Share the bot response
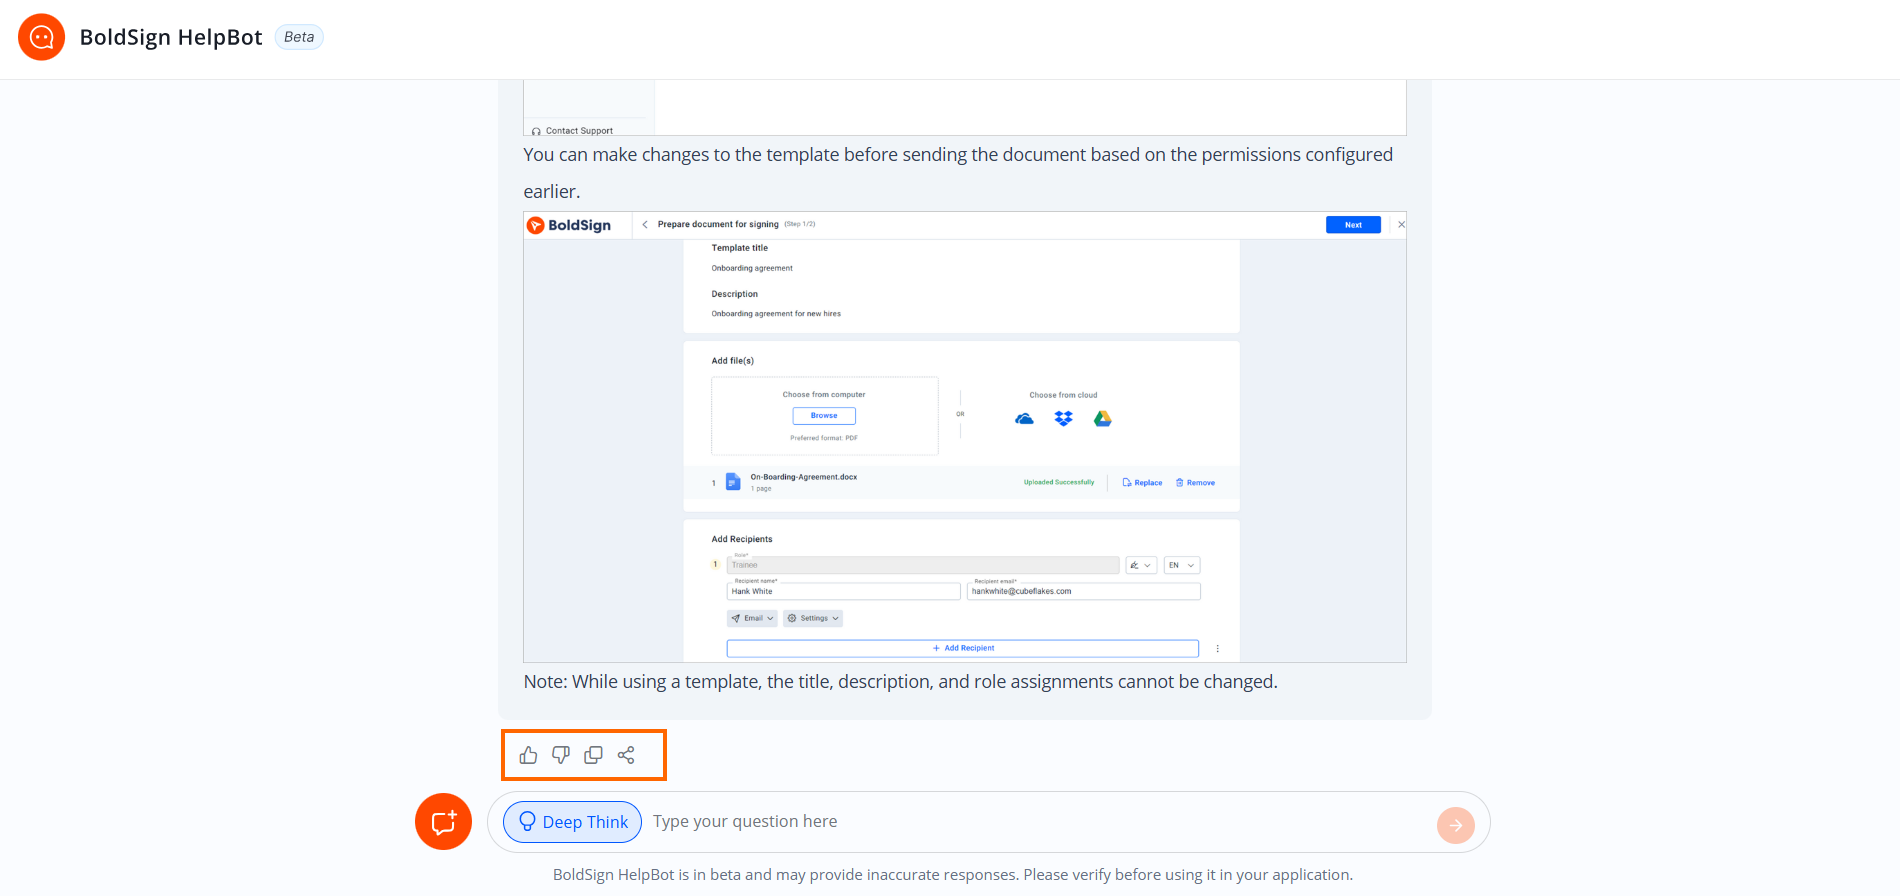1900x896 pixels. click(626, 755)
